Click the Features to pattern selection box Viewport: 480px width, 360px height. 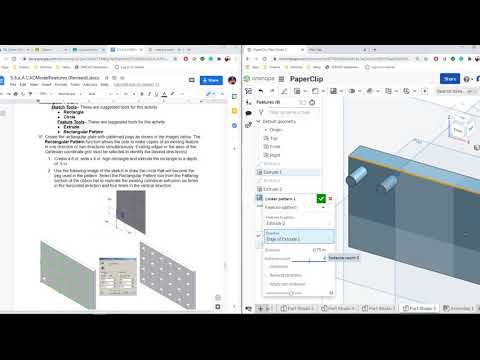[299, 221]
